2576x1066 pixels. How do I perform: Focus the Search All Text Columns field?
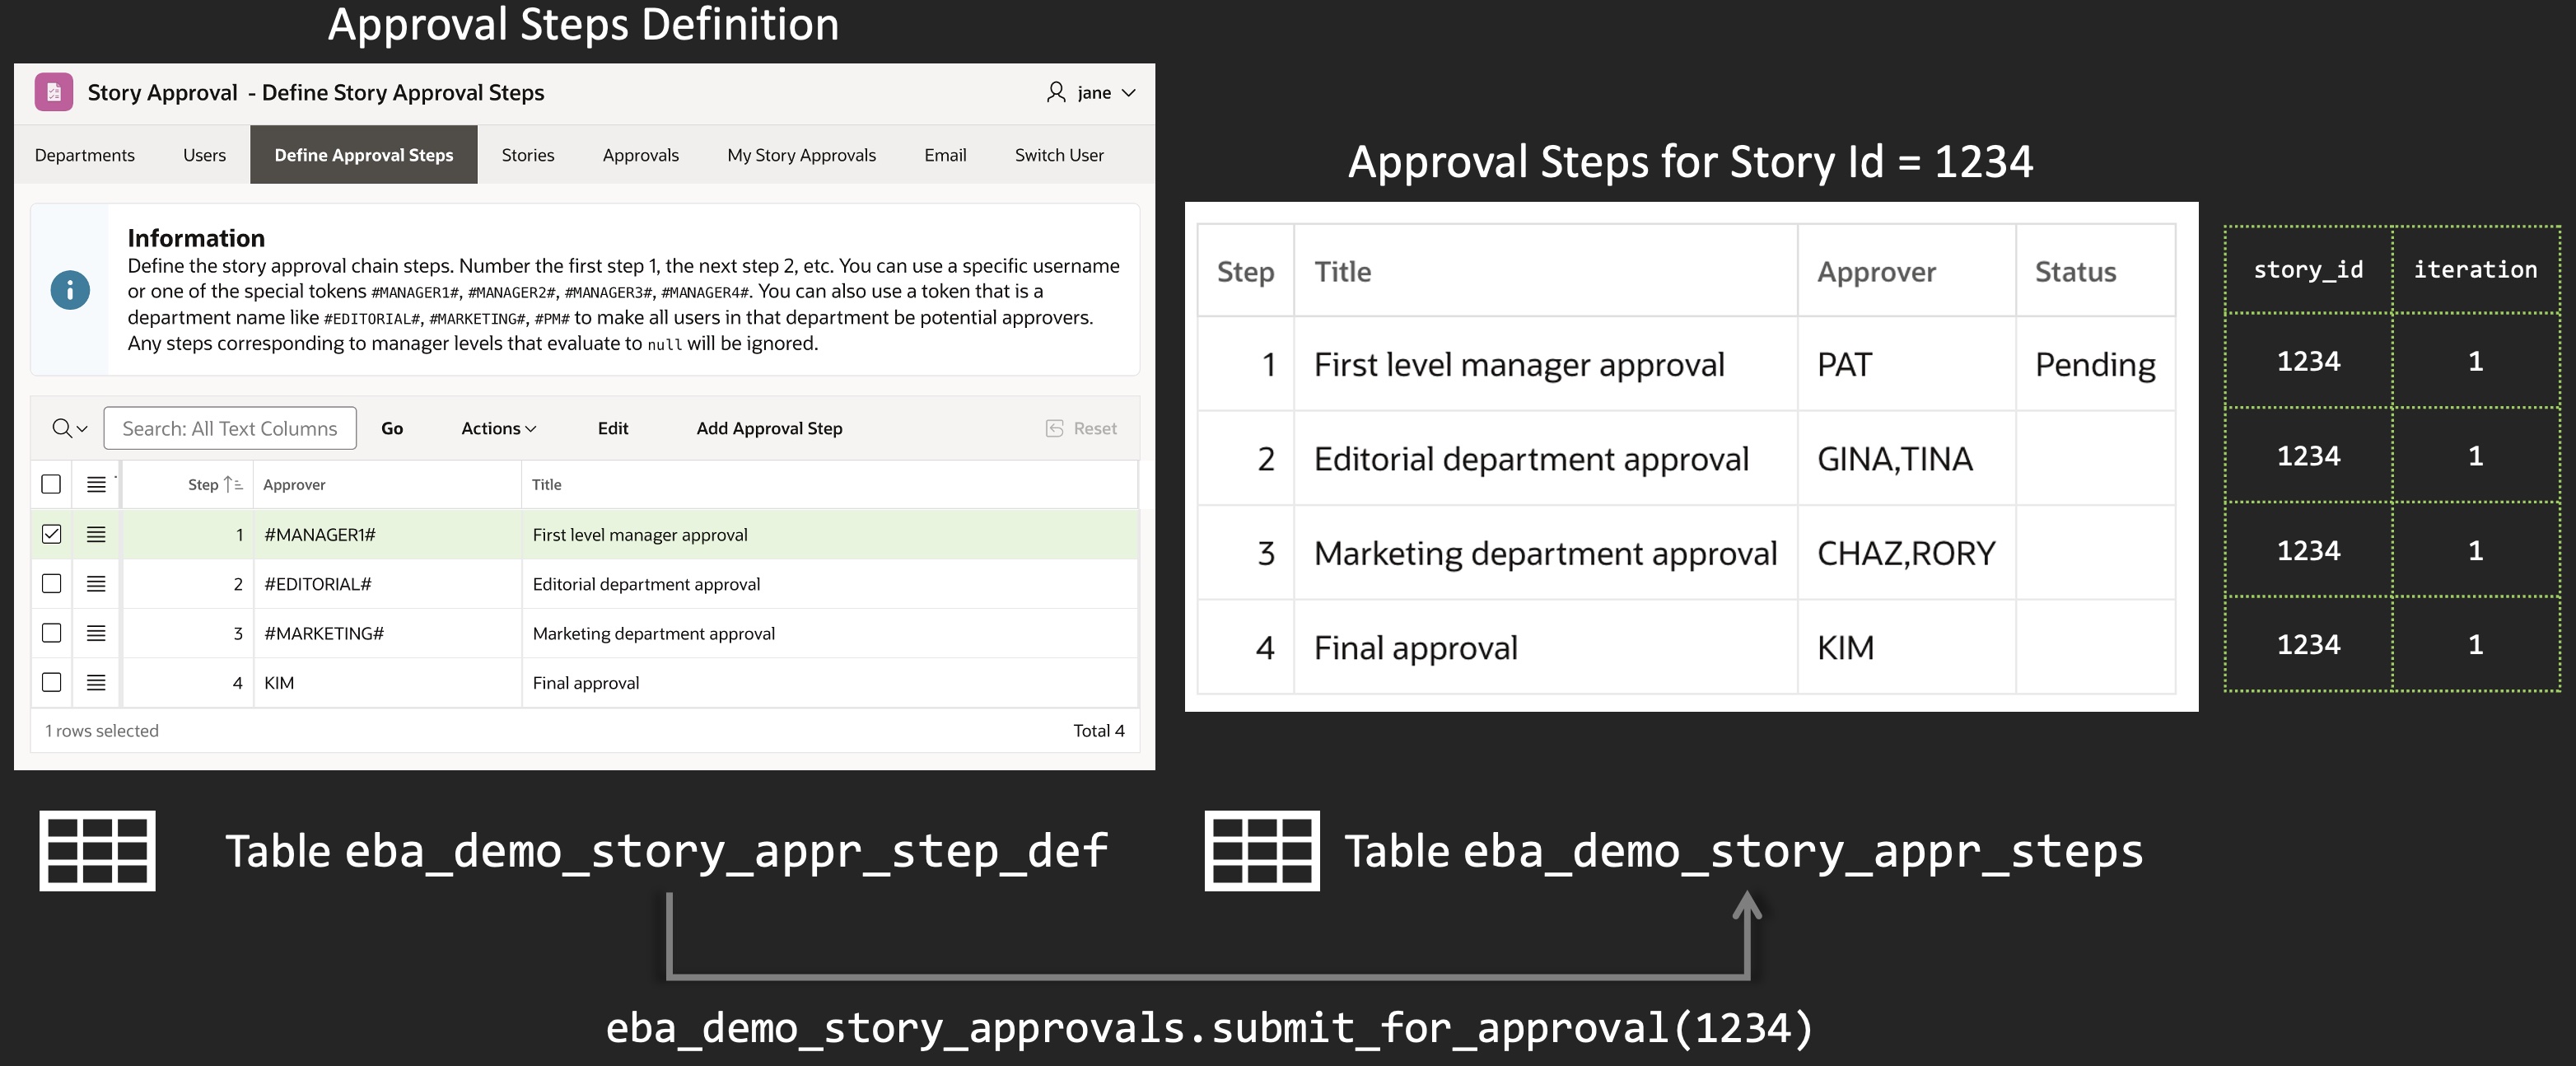pyautogui.click(x=230, y=428)
